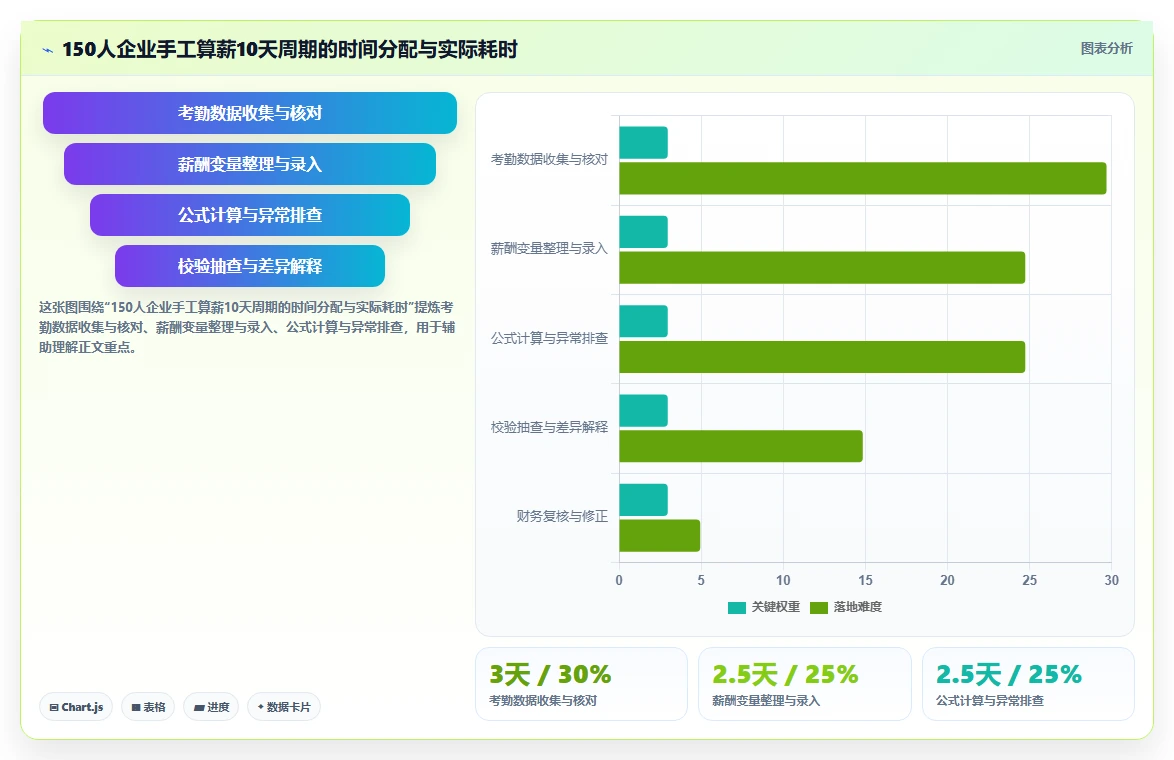The height and width of the screenshot is (760, 1174).
Task: Click the description paragraph starting 这张图围绕
Action: tap(247, 327)
